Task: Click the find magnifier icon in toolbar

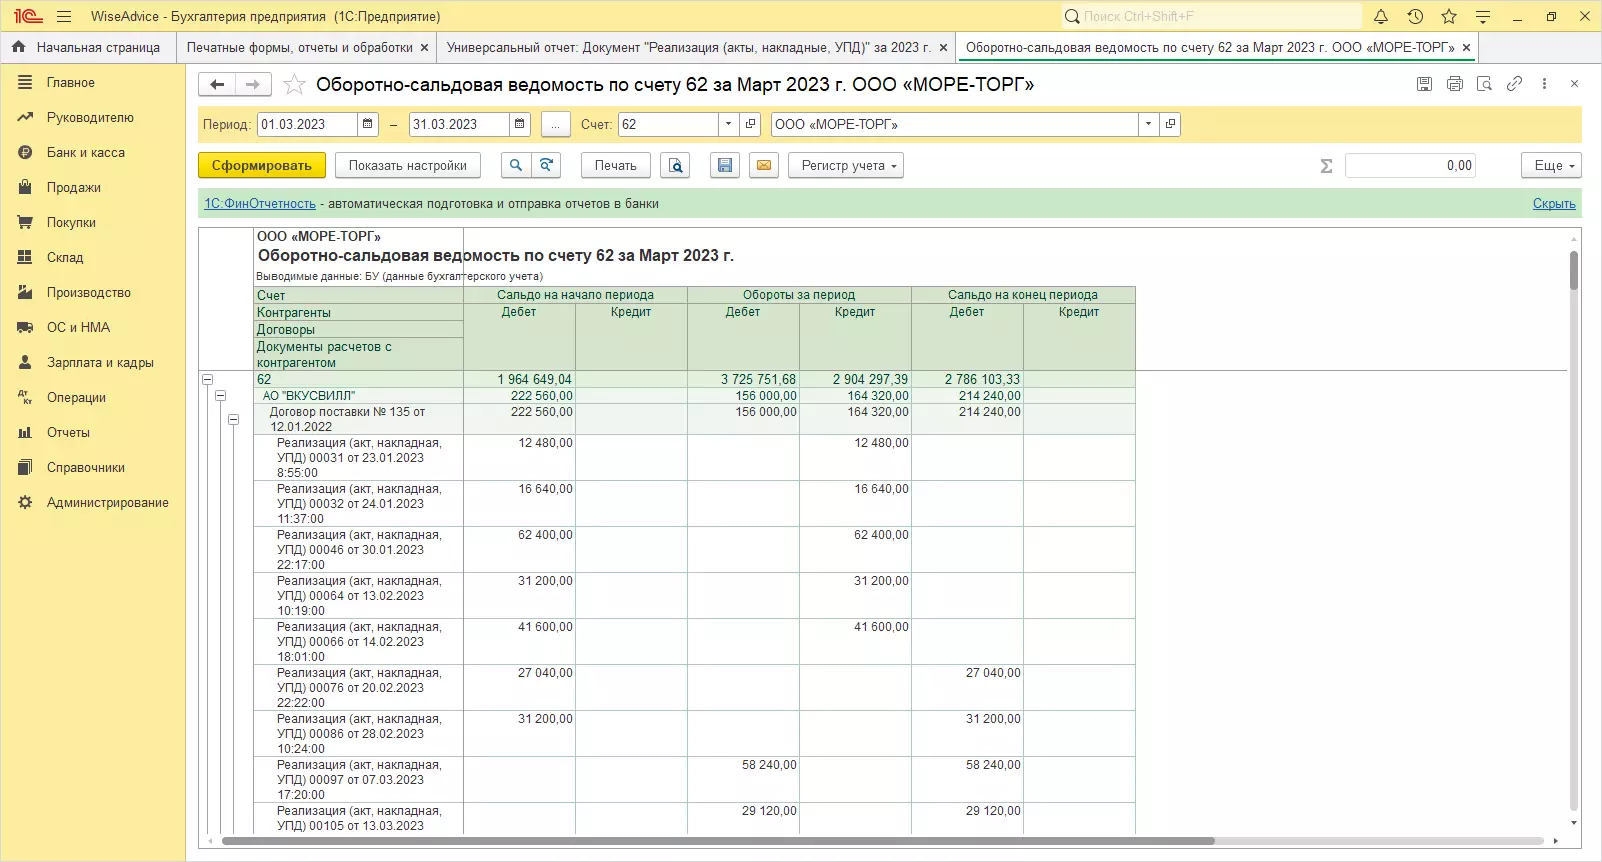Action: [x=515, y=165]
